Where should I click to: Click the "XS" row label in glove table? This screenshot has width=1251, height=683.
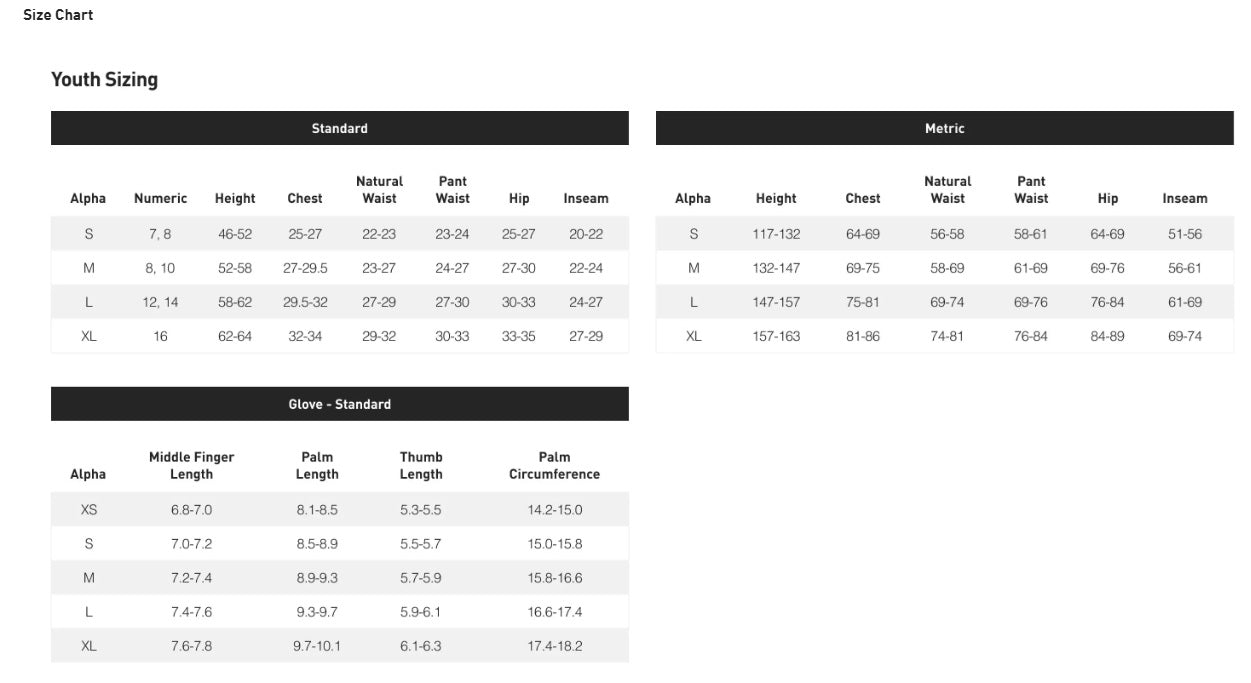[x=89, y=510]
